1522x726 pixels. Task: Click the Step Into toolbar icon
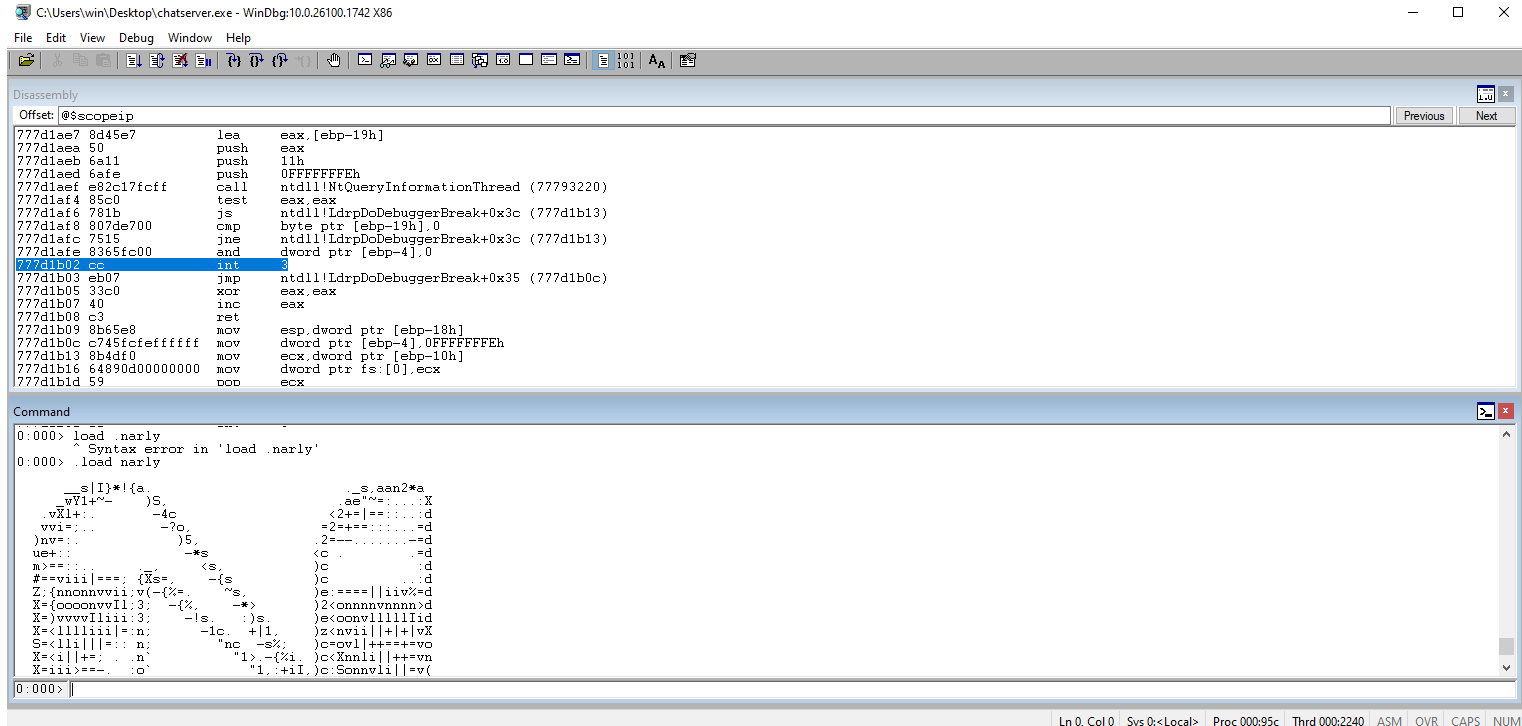point(234,61)
